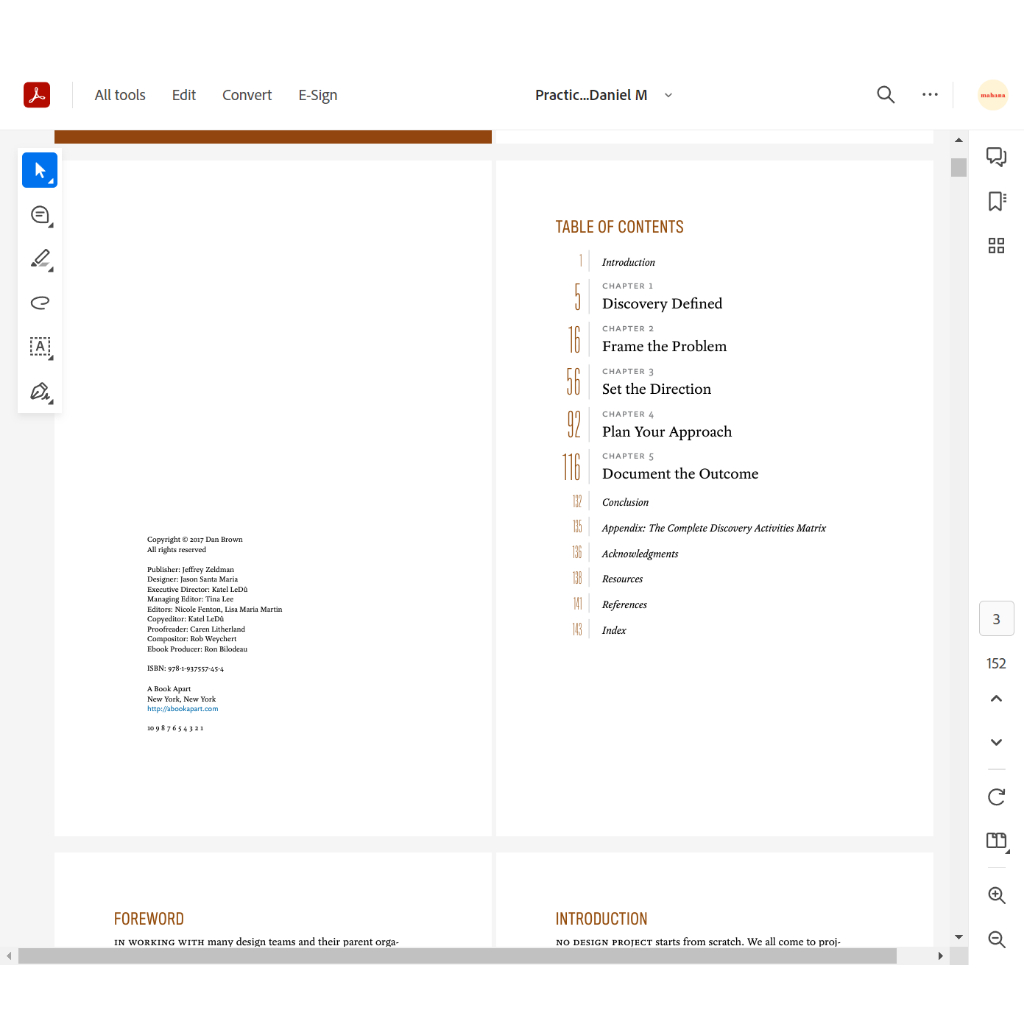Viewport: 1024px width, 1024px height.
Task: Select the highlighter tool
Action: point(40,259)
